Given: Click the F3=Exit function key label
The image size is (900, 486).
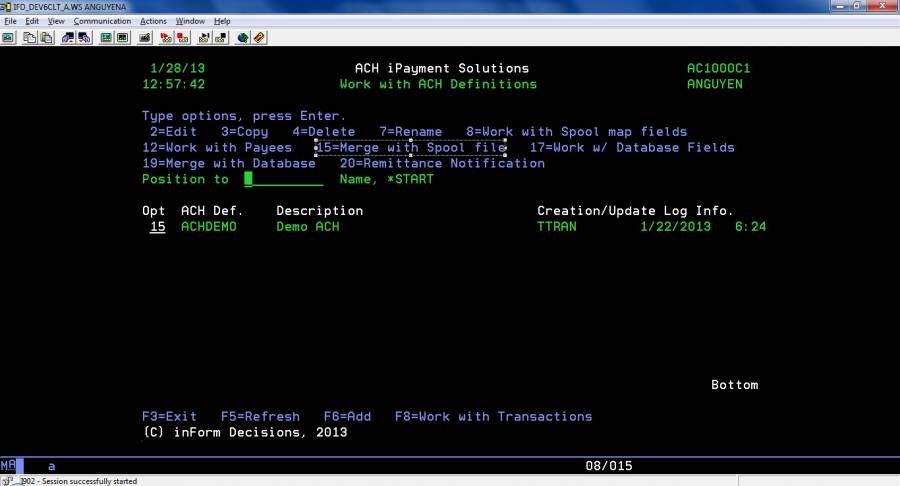Looking at the screenshot, I should [x=169, y=416].
